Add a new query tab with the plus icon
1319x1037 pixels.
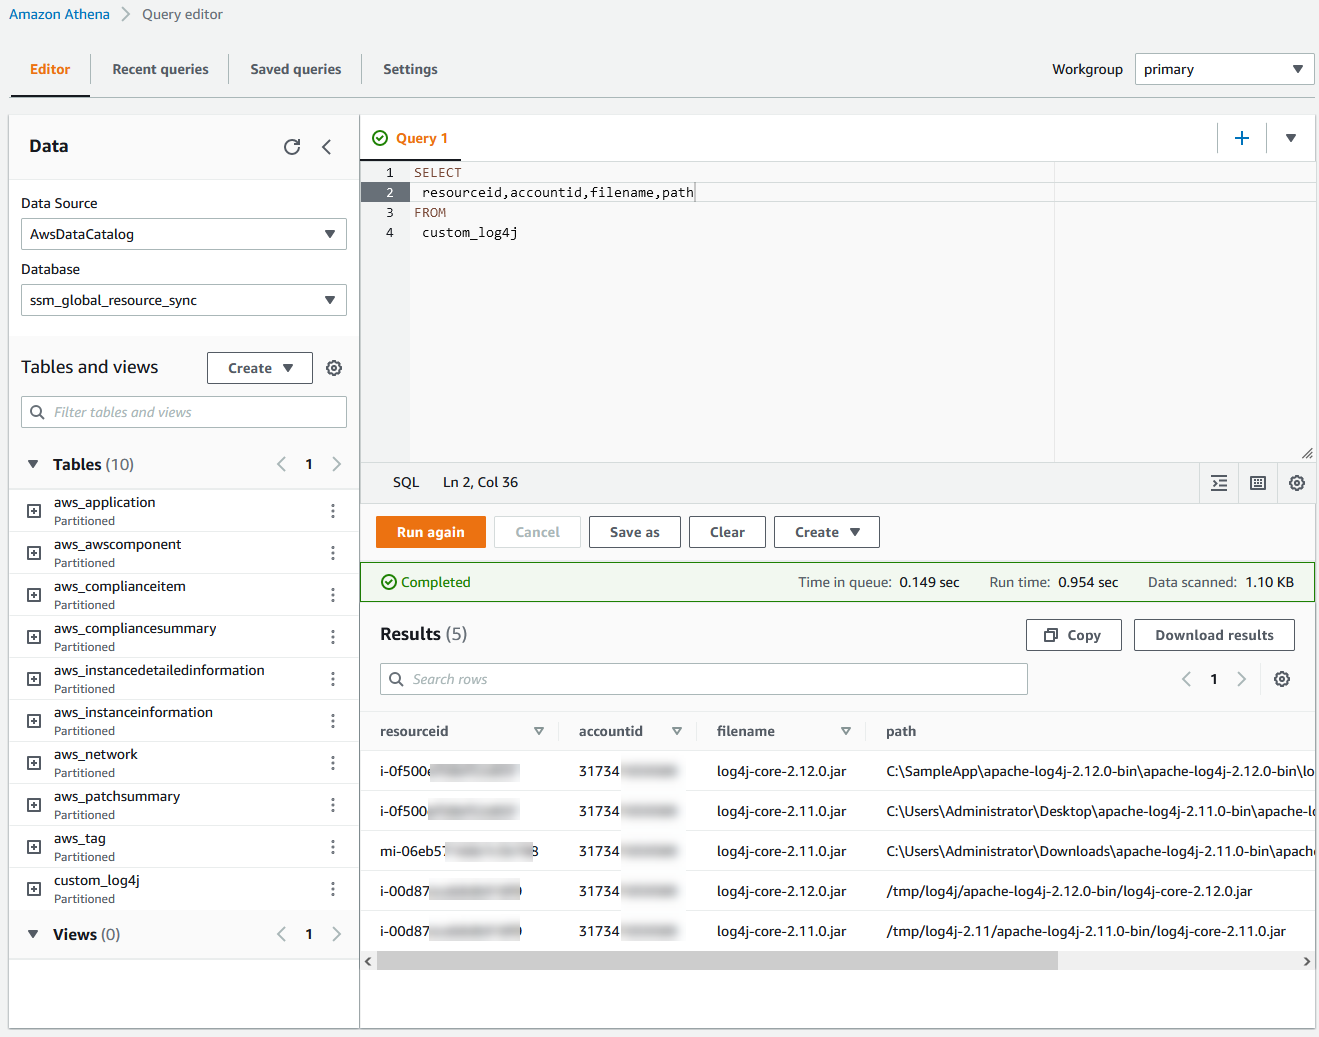pos(1241,138)
